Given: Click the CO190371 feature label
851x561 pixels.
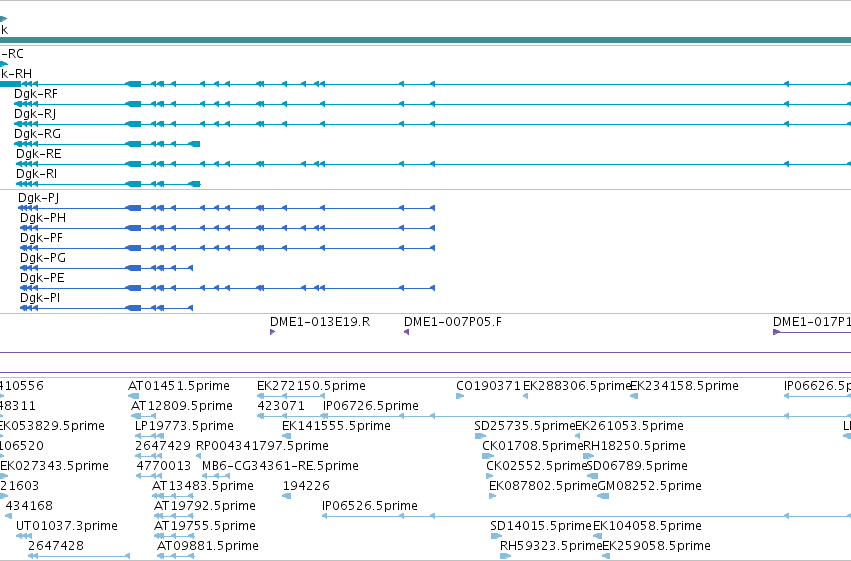Looking at the screenshot, I should pos(488,386).
